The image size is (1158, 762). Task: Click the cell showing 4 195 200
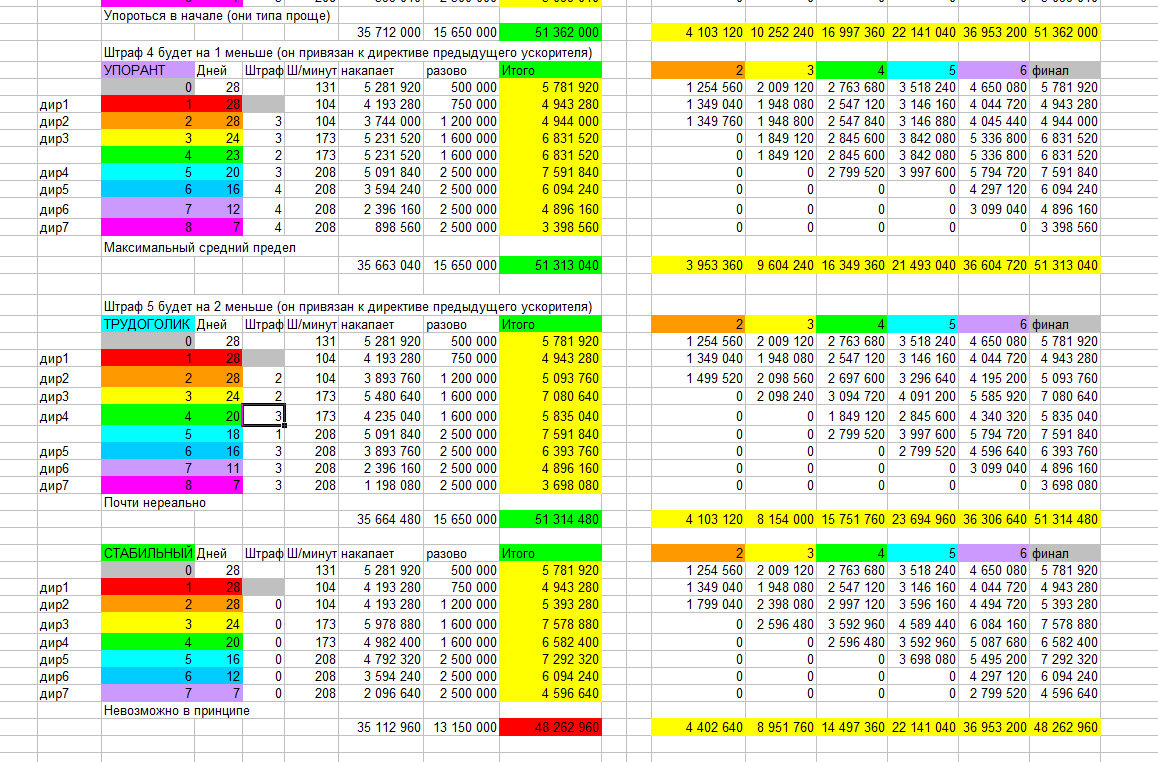pos(993,378)
